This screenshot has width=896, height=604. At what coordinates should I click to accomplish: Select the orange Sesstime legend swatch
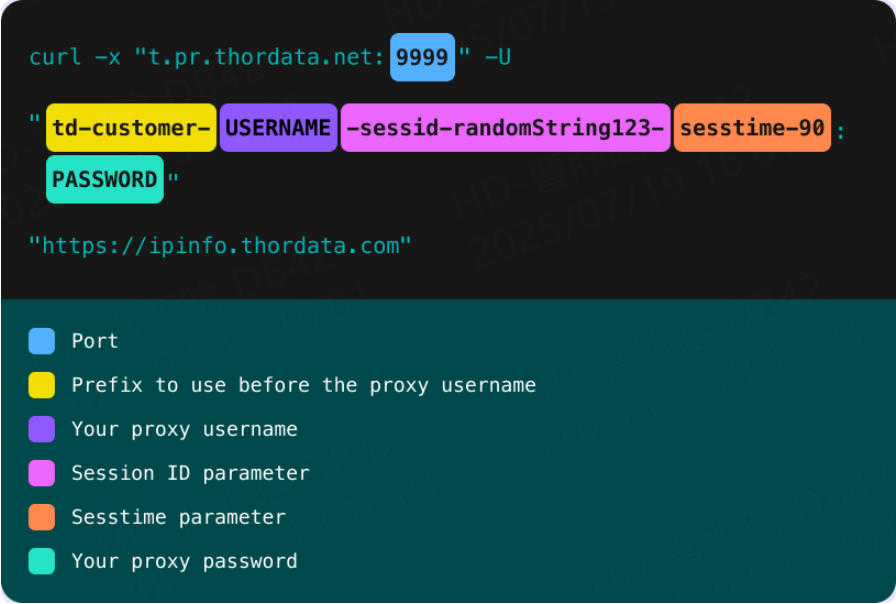click(42, 517)
